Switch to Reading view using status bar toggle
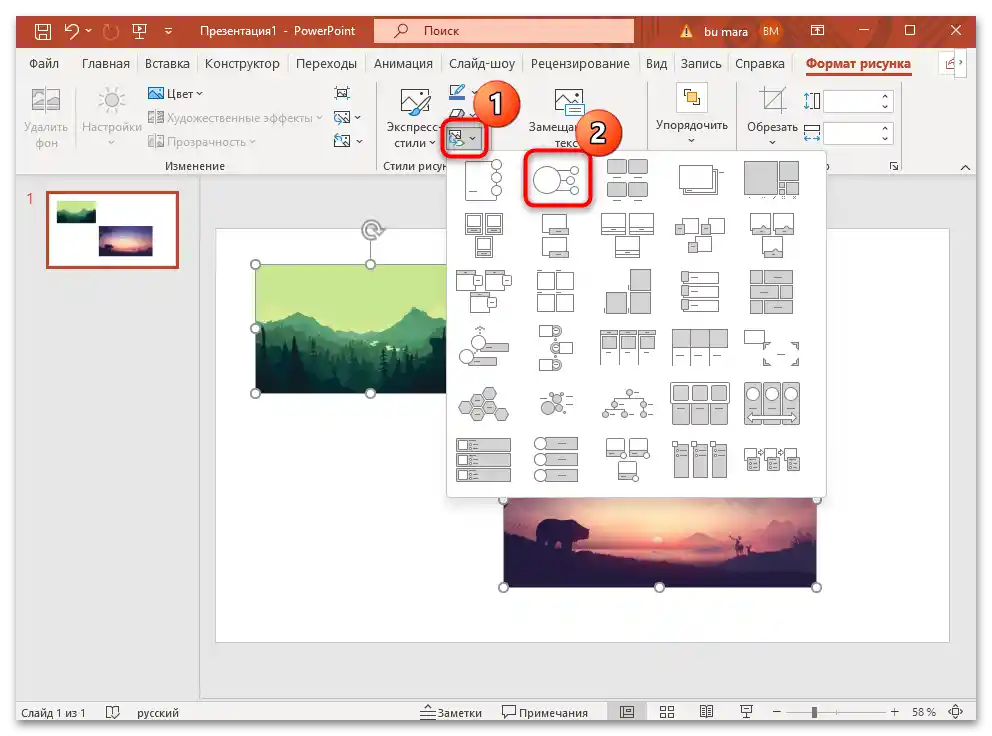This screenshot has width=992, height=736. coord(707,712)
